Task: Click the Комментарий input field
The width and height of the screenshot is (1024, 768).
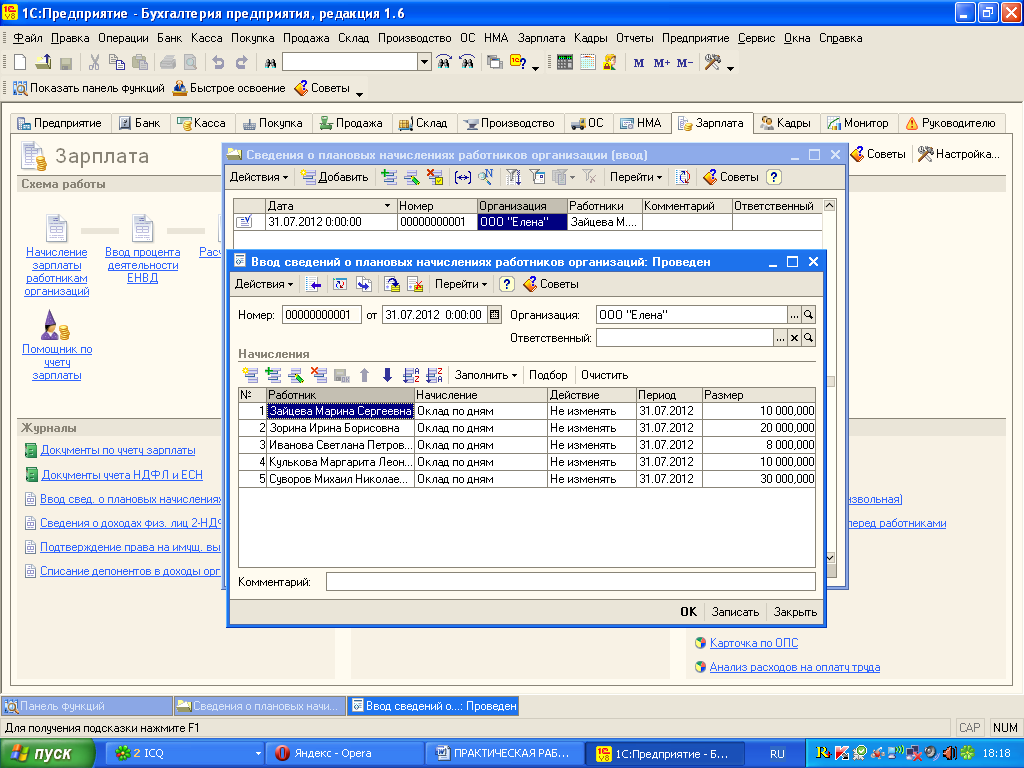Action: (570, 581)
